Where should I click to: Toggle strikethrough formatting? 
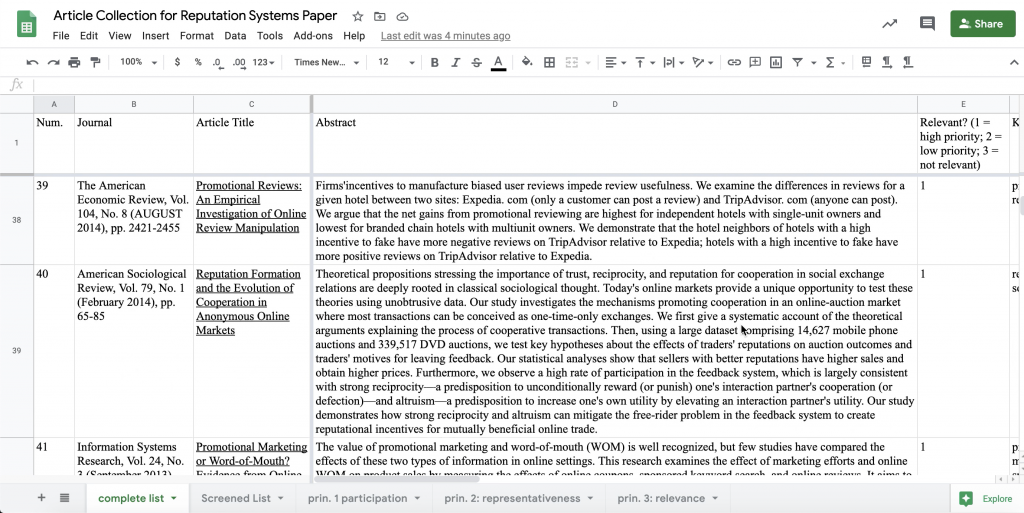(x=476, y=62)
